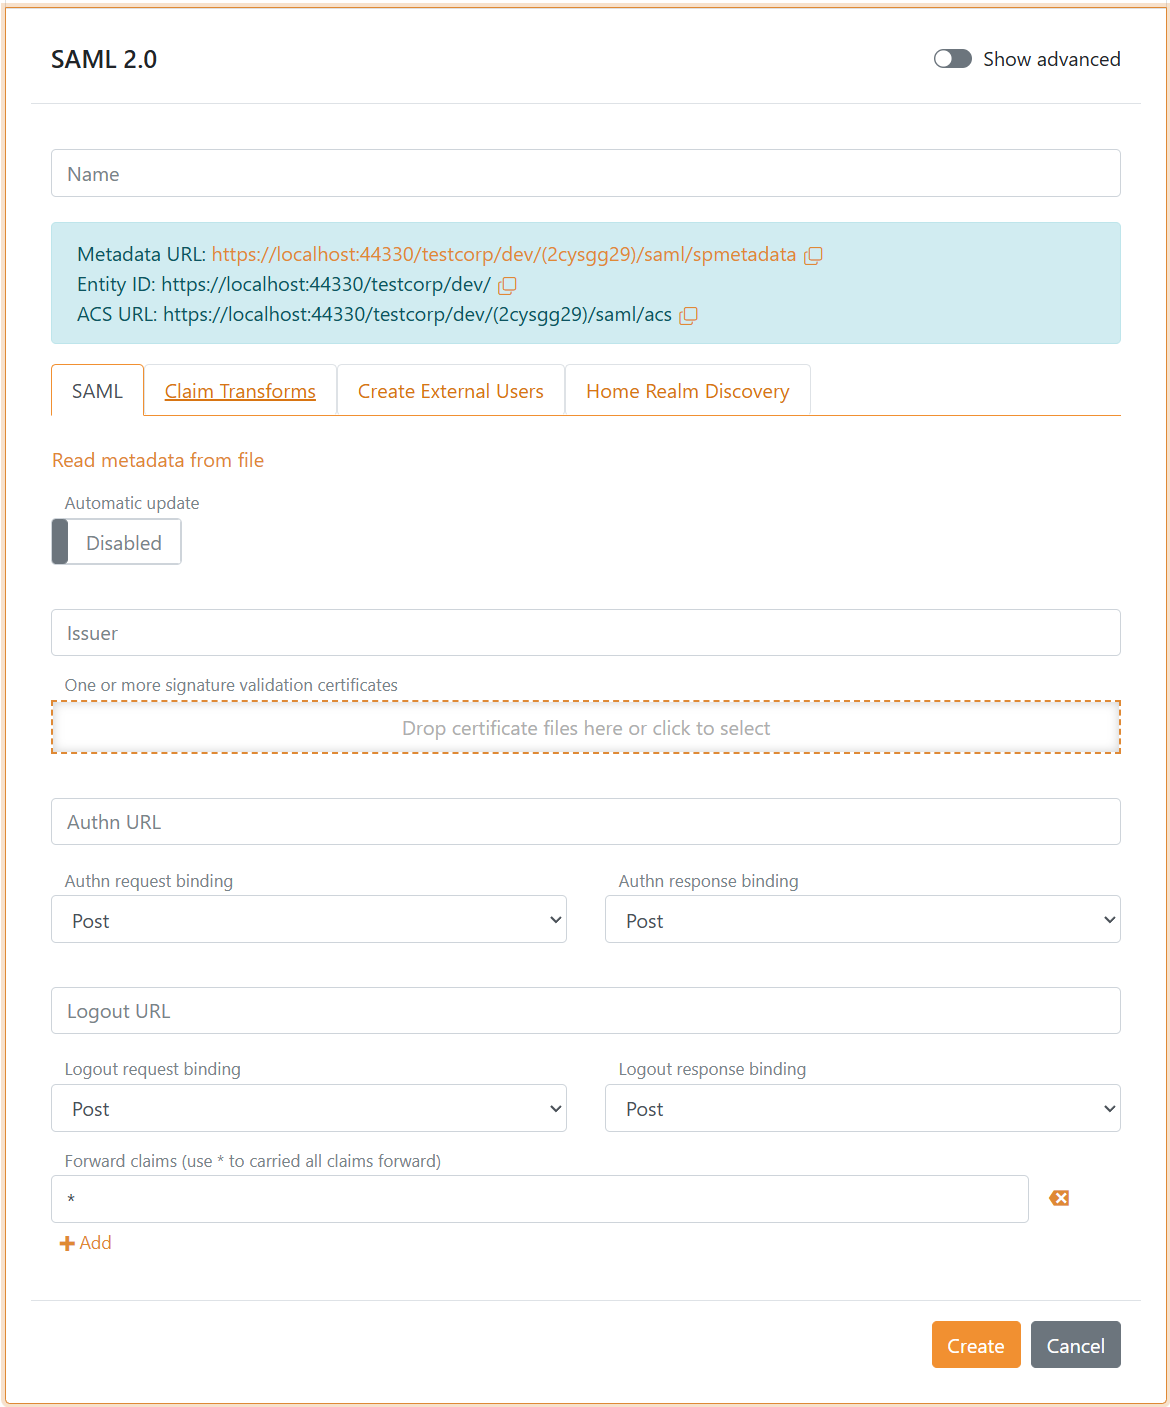Copy the Entity ID using its copy icon

[x=507, y=285]
